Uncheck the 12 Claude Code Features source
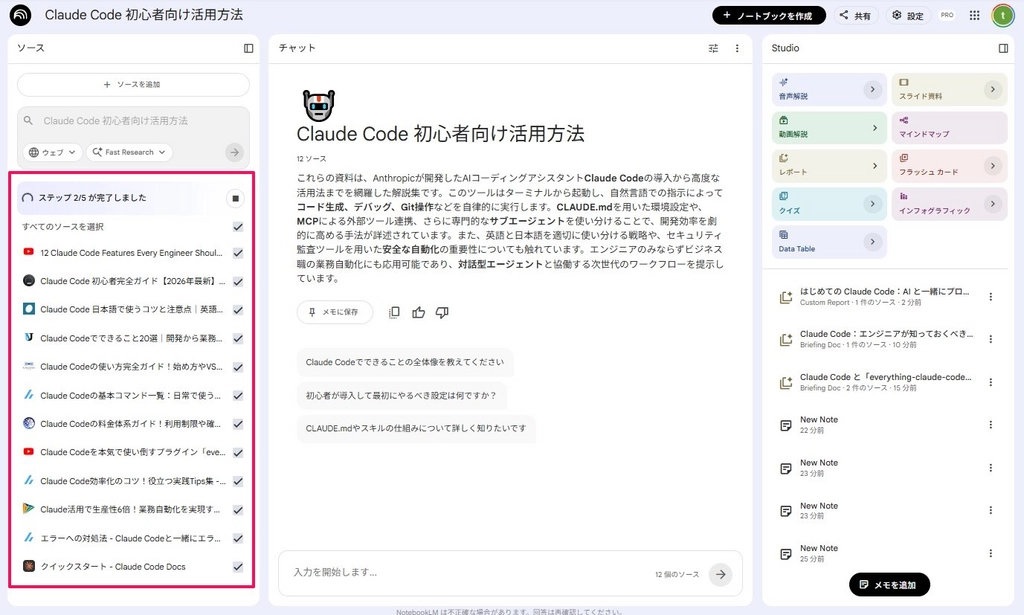This screenshot has width=1024, height=615. [238, 253]
